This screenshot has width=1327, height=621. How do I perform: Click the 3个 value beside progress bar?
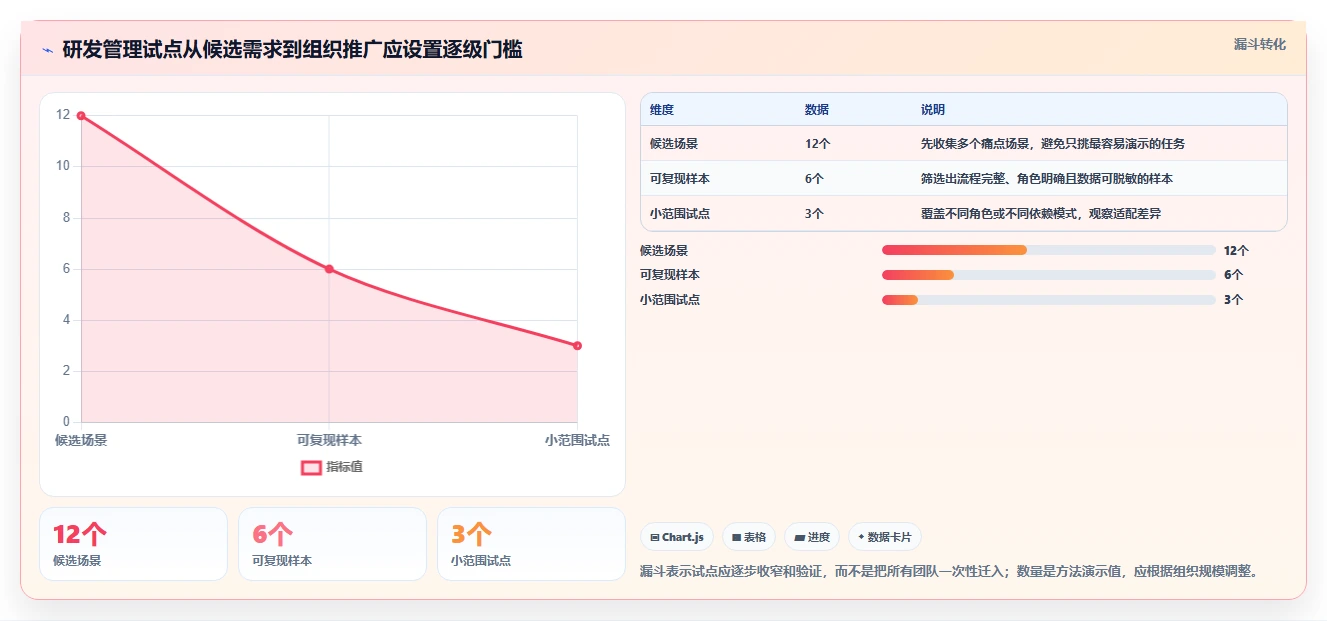(1233, 300)
